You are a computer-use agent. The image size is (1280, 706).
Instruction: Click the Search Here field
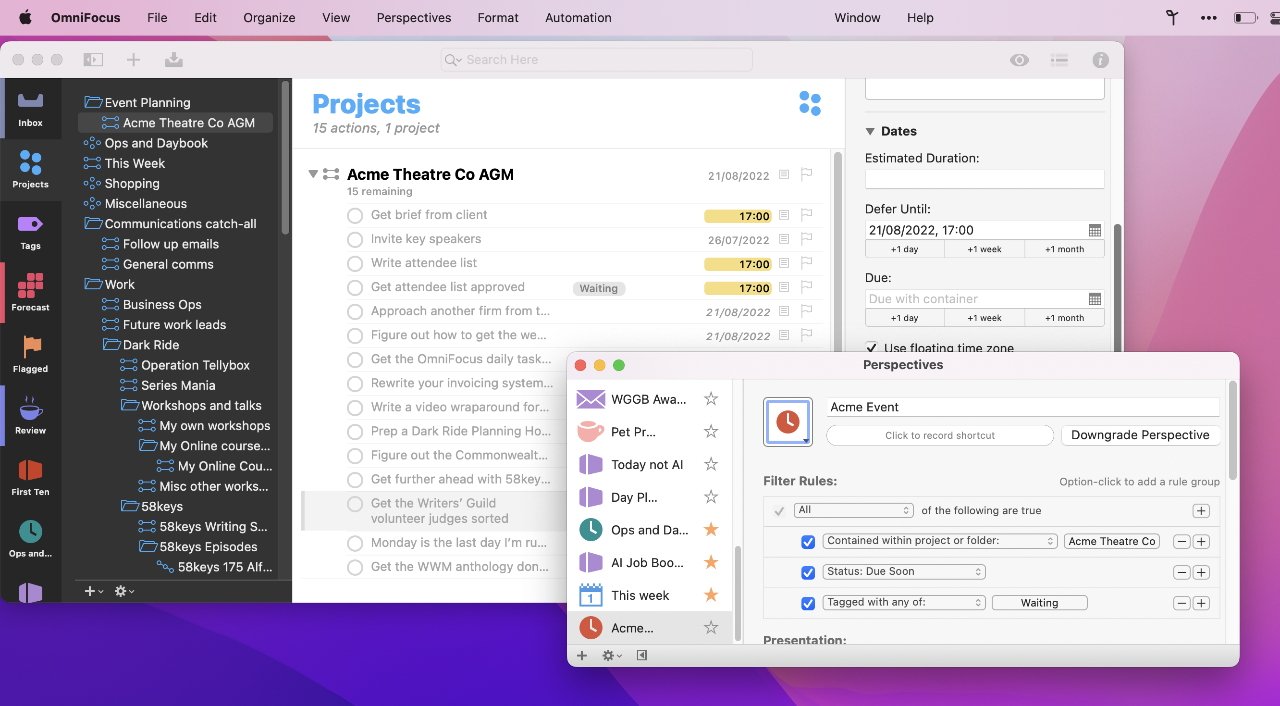[597, 60]
